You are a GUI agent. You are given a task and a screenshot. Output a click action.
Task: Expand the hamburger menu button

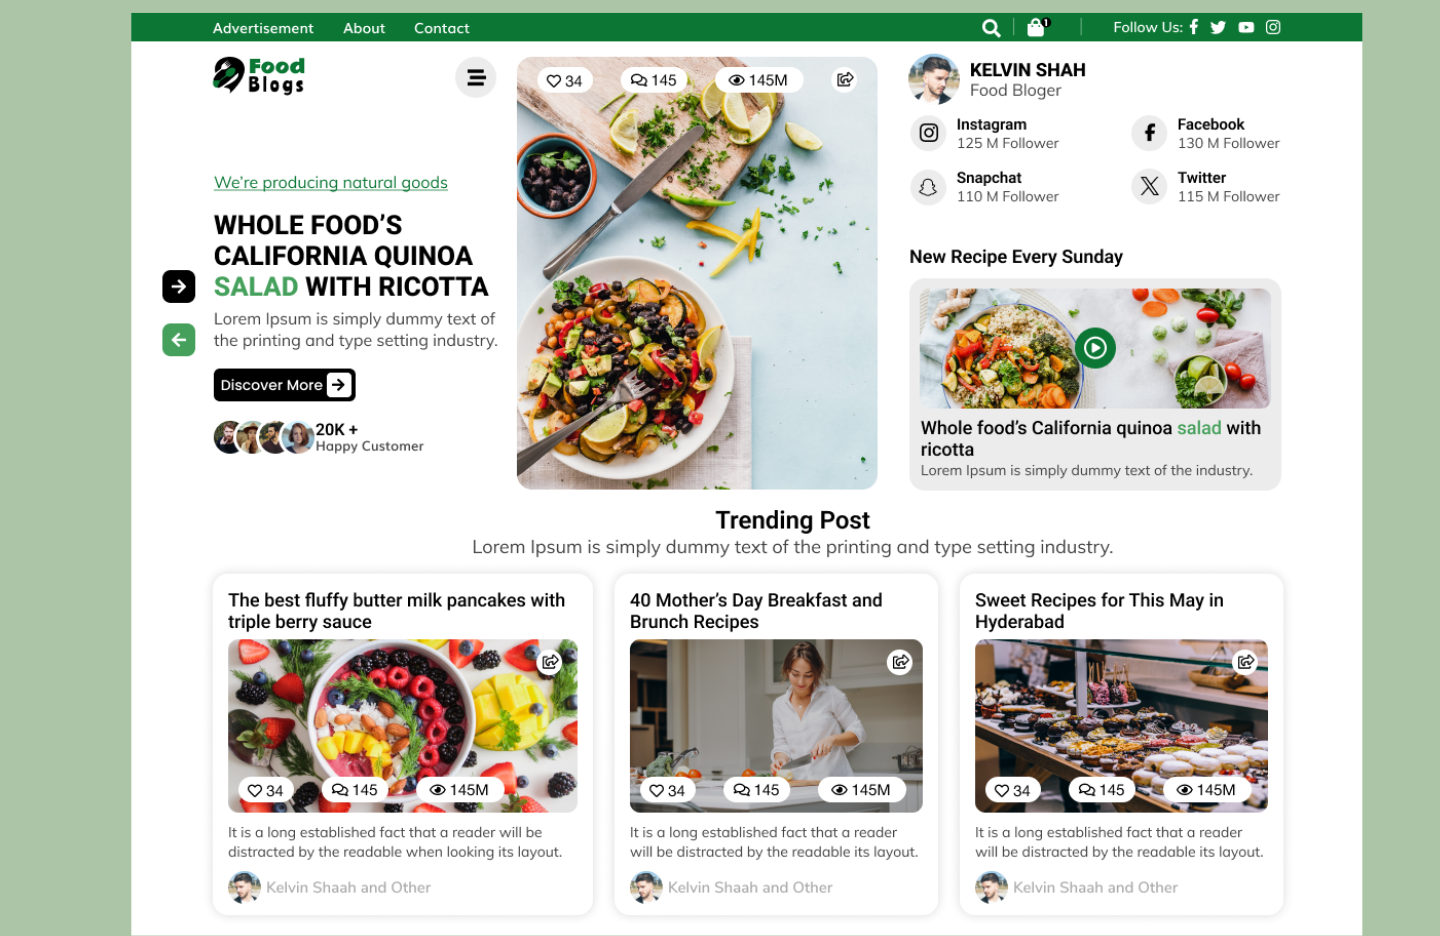coord(476,77)
